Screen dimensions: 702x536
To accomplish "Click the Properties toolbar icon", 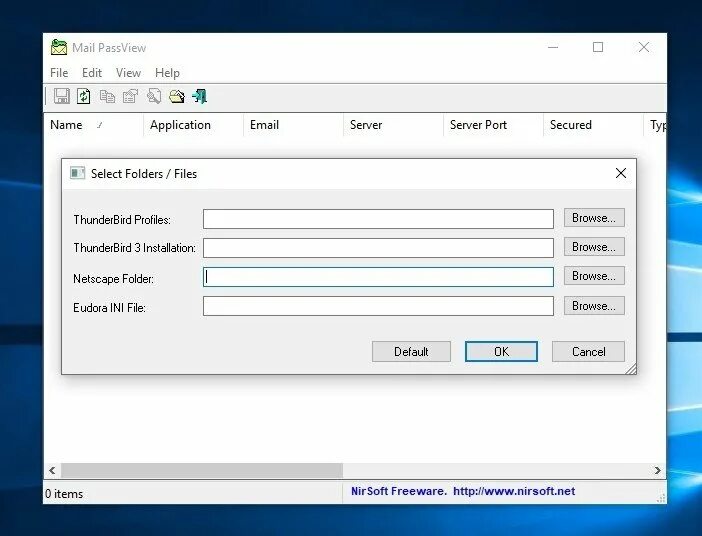I will point(130,96).
